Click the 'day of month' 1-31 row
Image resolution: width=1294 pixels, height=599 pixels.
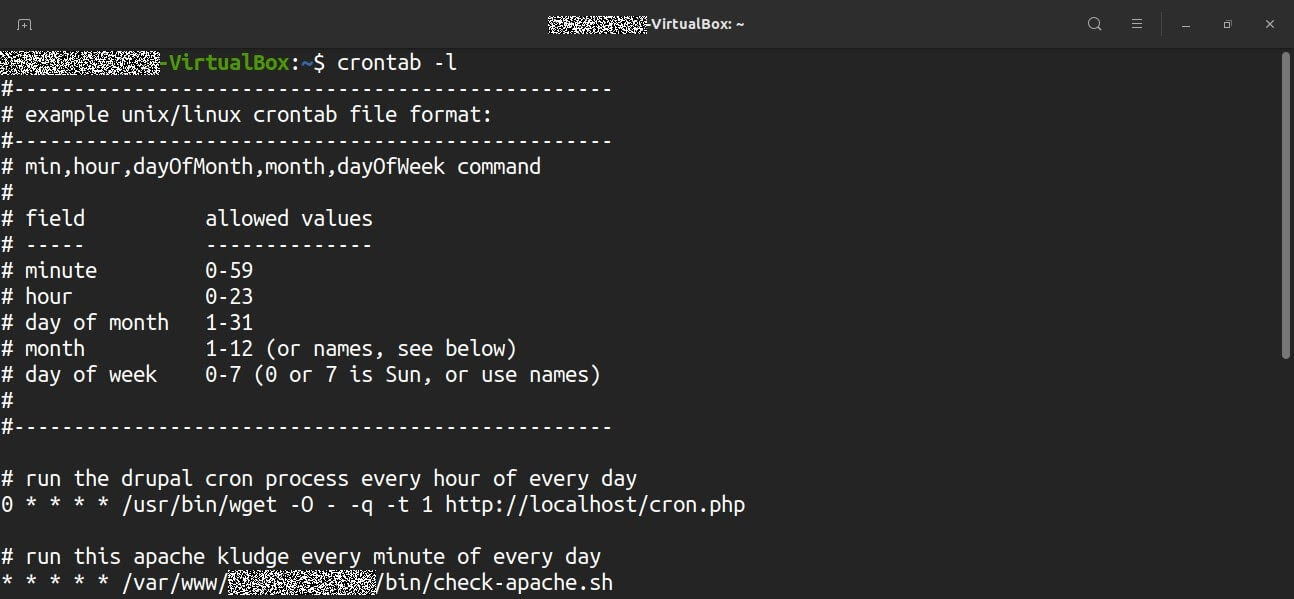pos(128,323)
